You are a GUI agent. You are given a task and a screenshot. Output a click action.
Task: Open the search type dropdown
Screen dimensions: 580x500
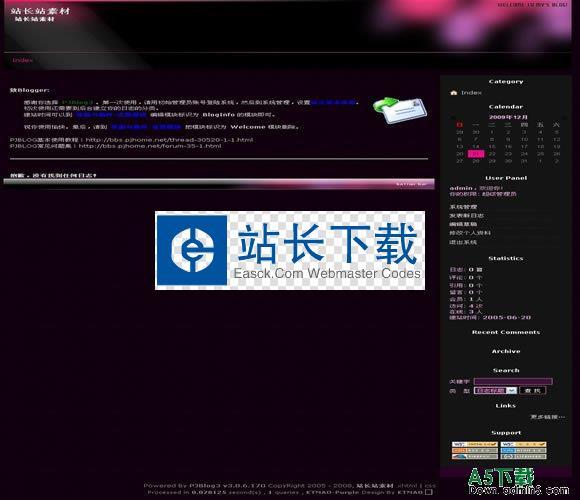495,391
